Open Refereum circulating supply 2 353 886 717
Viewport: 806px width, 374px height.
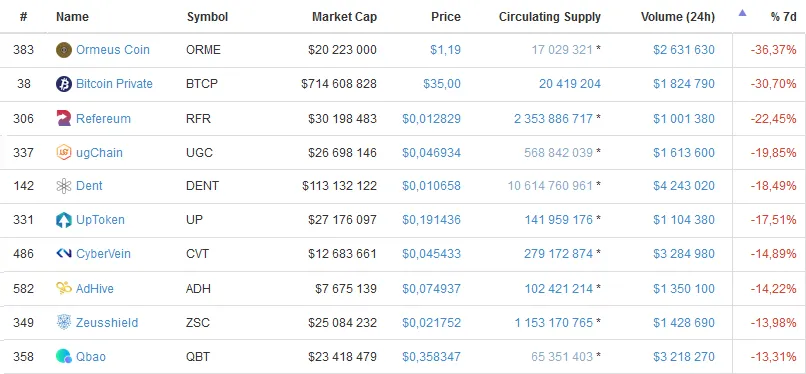click(553, 119)
